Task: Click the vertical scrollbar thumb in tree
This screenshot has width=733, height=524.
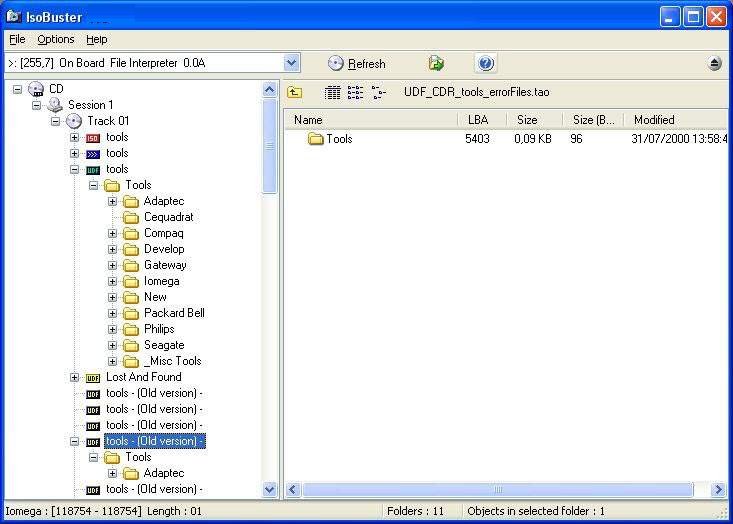Action: [x=269, y=146]
